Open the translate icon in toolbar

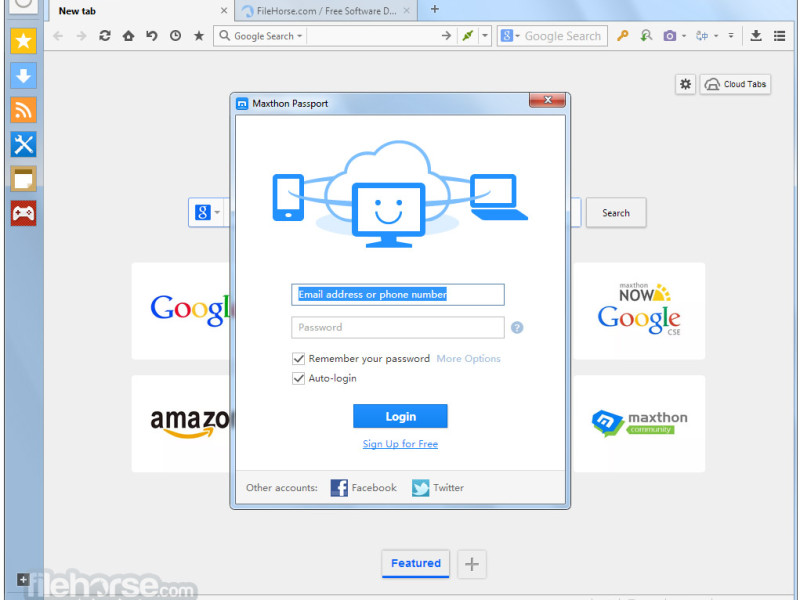pyautogui.click(x=702, y=36)
